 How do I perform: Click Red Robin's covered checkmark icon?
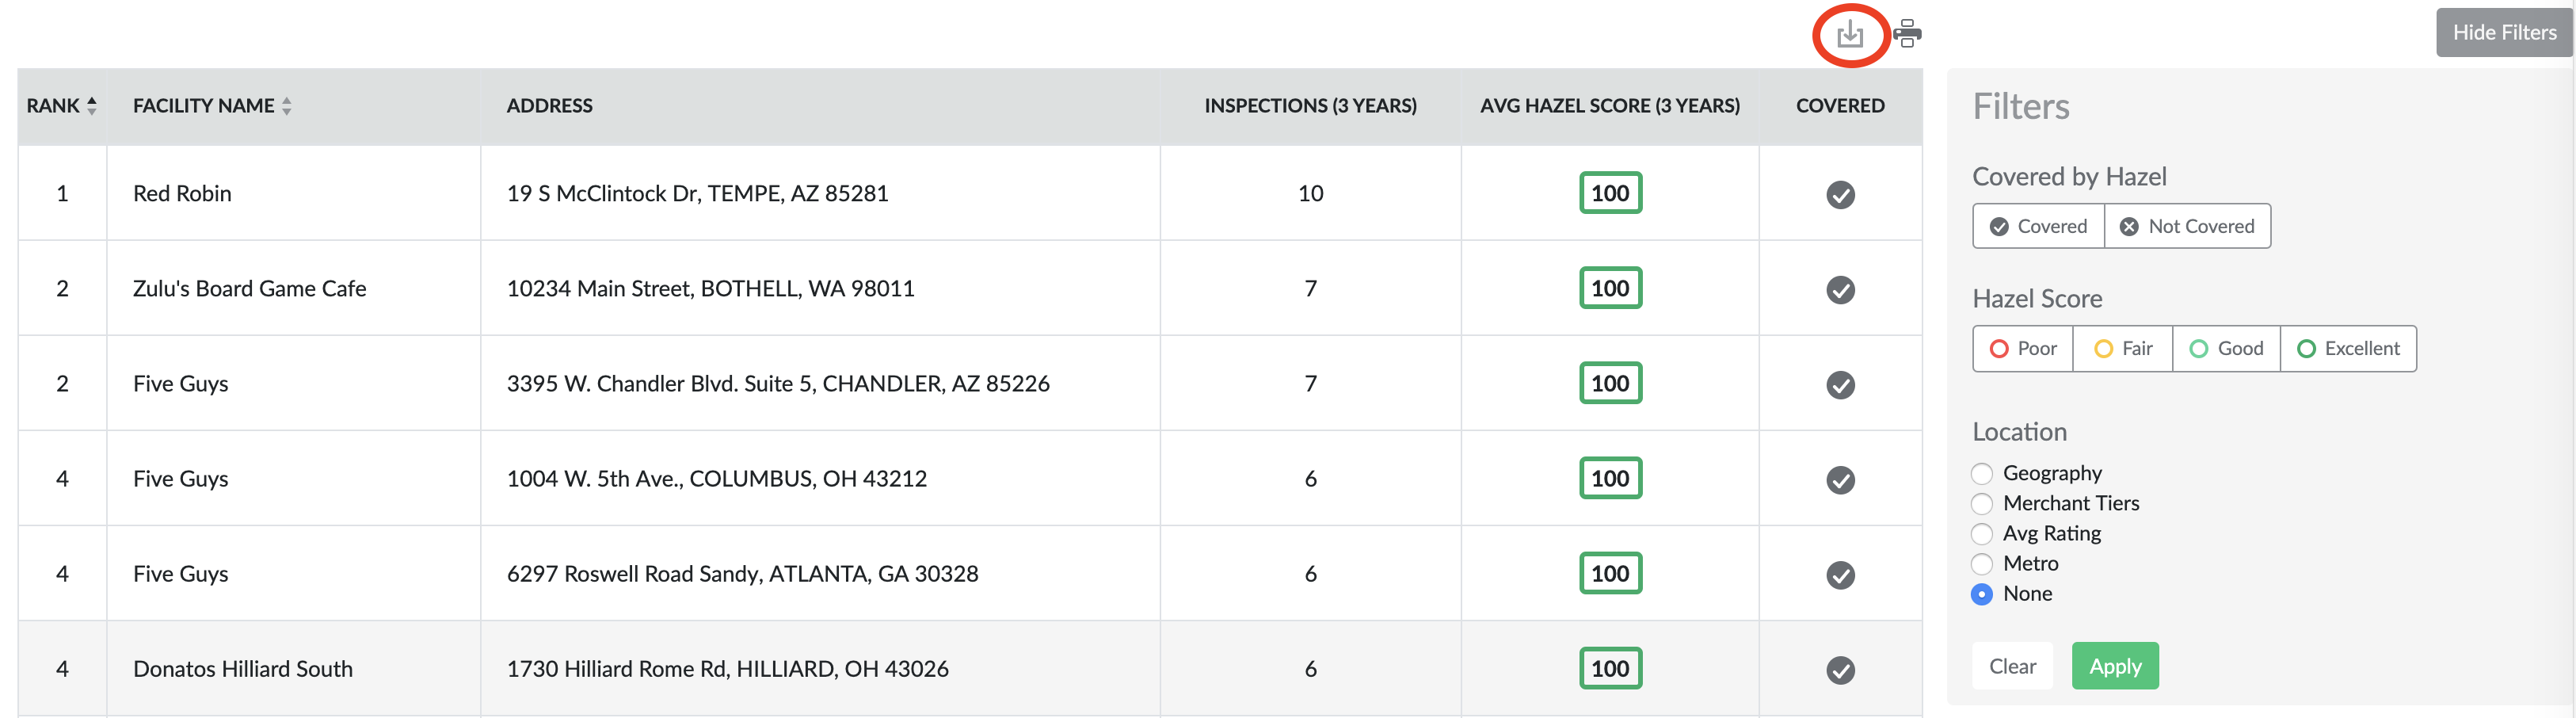[1840, 194]
